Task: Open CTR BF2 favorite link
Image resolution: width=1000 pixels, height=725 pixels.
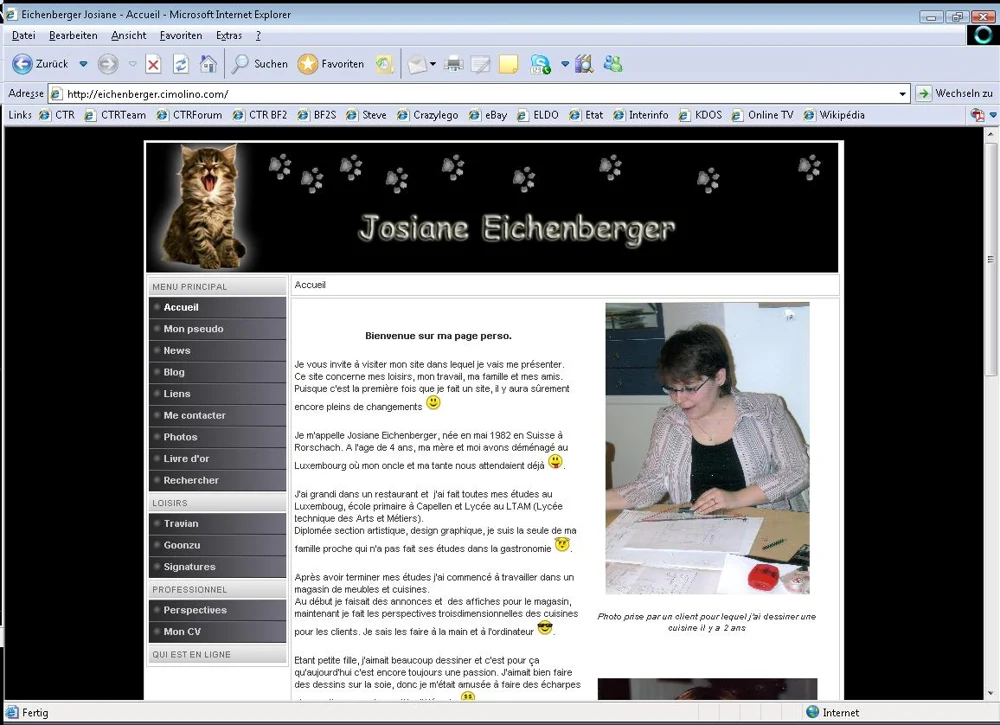Action: tap(260, 115)
